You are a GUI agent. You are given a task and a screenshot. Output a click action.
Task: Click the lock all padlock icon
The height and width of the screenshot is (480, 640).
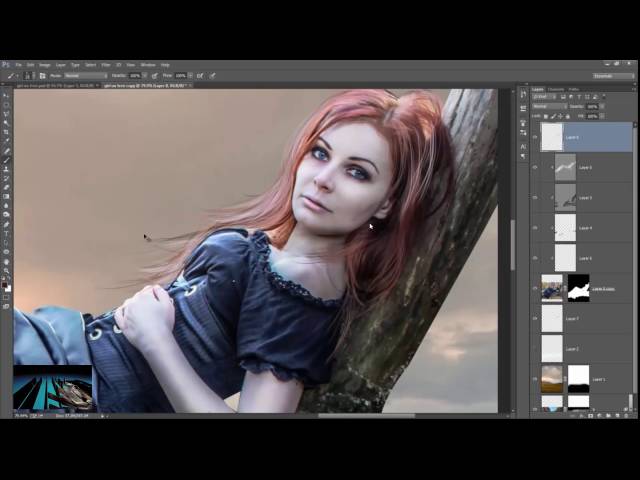pyautogui.click(x=567, y=116)
